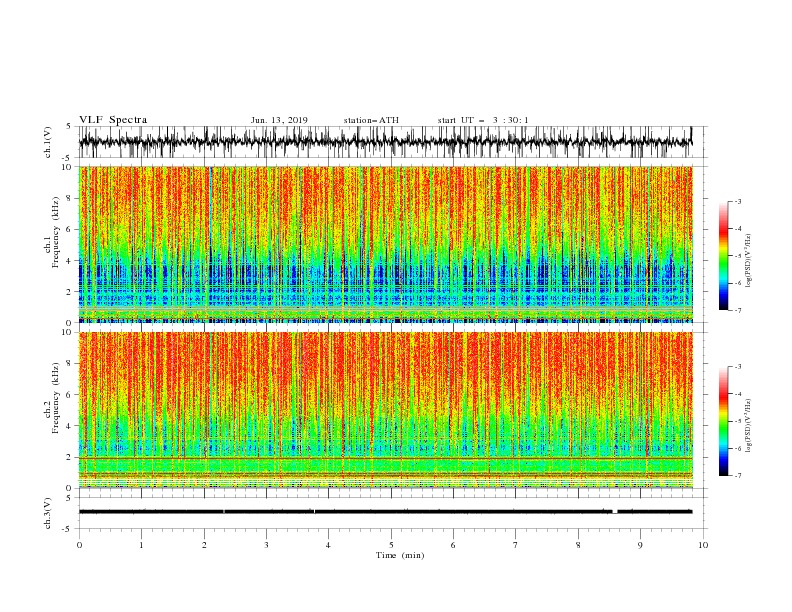The height and width of the screenshot is (612, 792).
Task: Click the "3" tick on the time axis
Action: pyautogui.click(x=266, y=545)
